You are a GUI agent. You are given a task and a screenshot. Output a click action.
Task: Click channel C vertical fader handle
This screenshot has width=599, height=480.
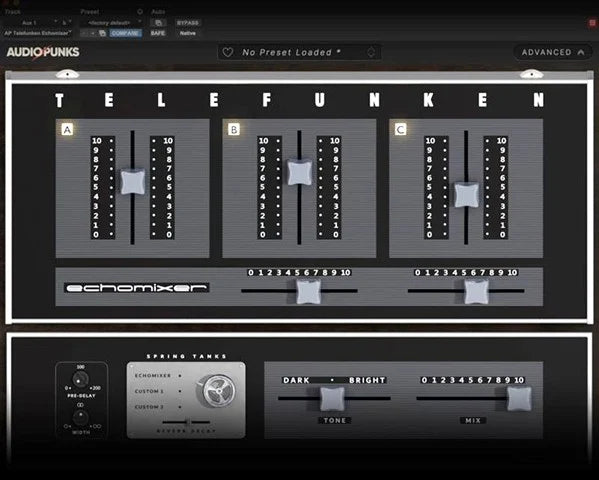466,195
